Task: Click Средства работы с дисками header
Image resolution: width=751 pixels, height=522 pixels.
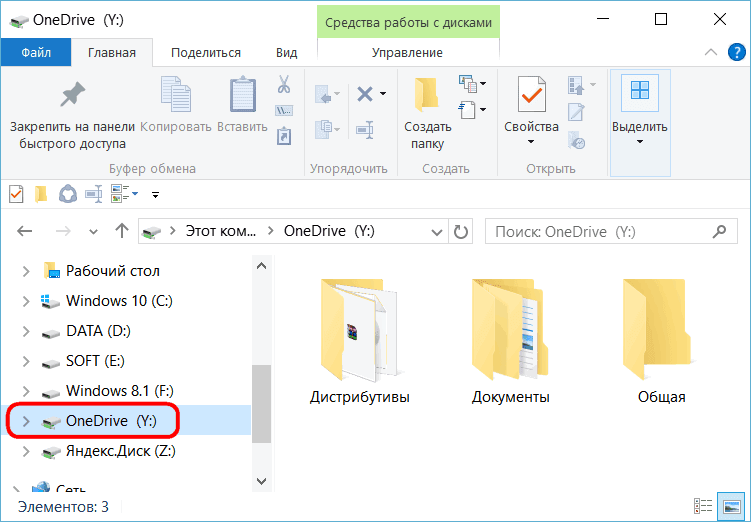Action: (409, 23)
